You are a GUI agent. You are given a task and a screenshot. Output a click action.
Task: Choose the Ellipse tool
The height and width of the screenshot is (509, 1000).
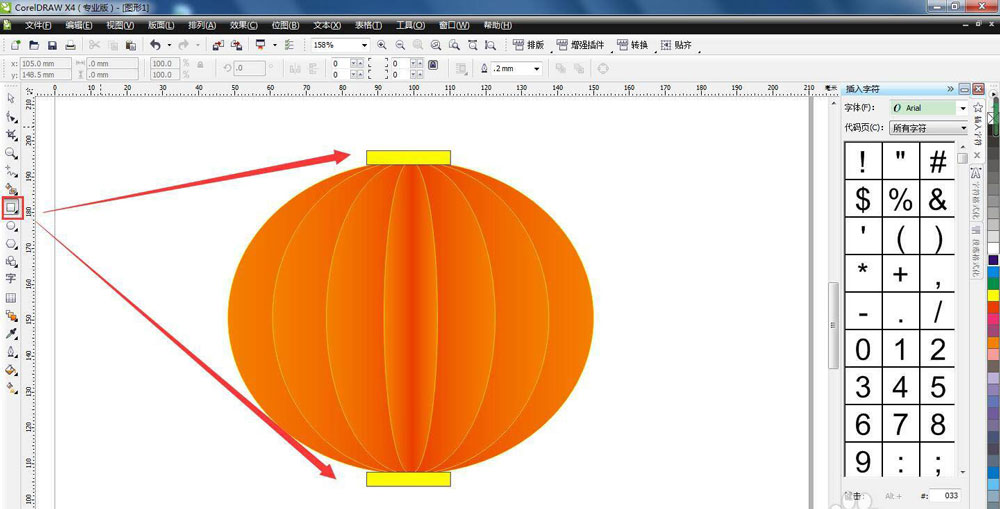pyautogui.click(x=11, y=226)
